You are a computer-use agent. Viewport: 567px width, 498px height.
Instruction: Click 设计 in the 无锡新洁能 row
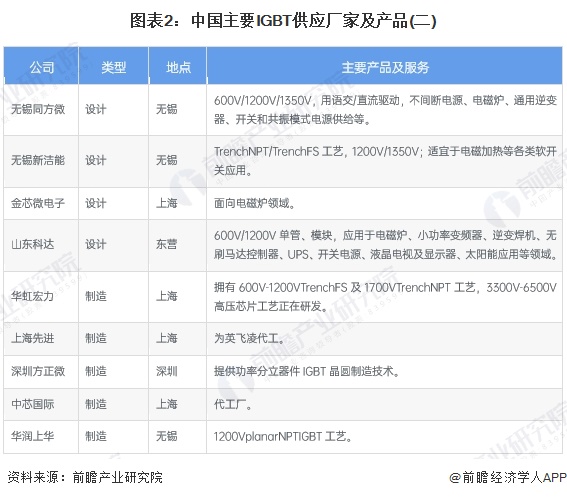click(x=96, y=160)
